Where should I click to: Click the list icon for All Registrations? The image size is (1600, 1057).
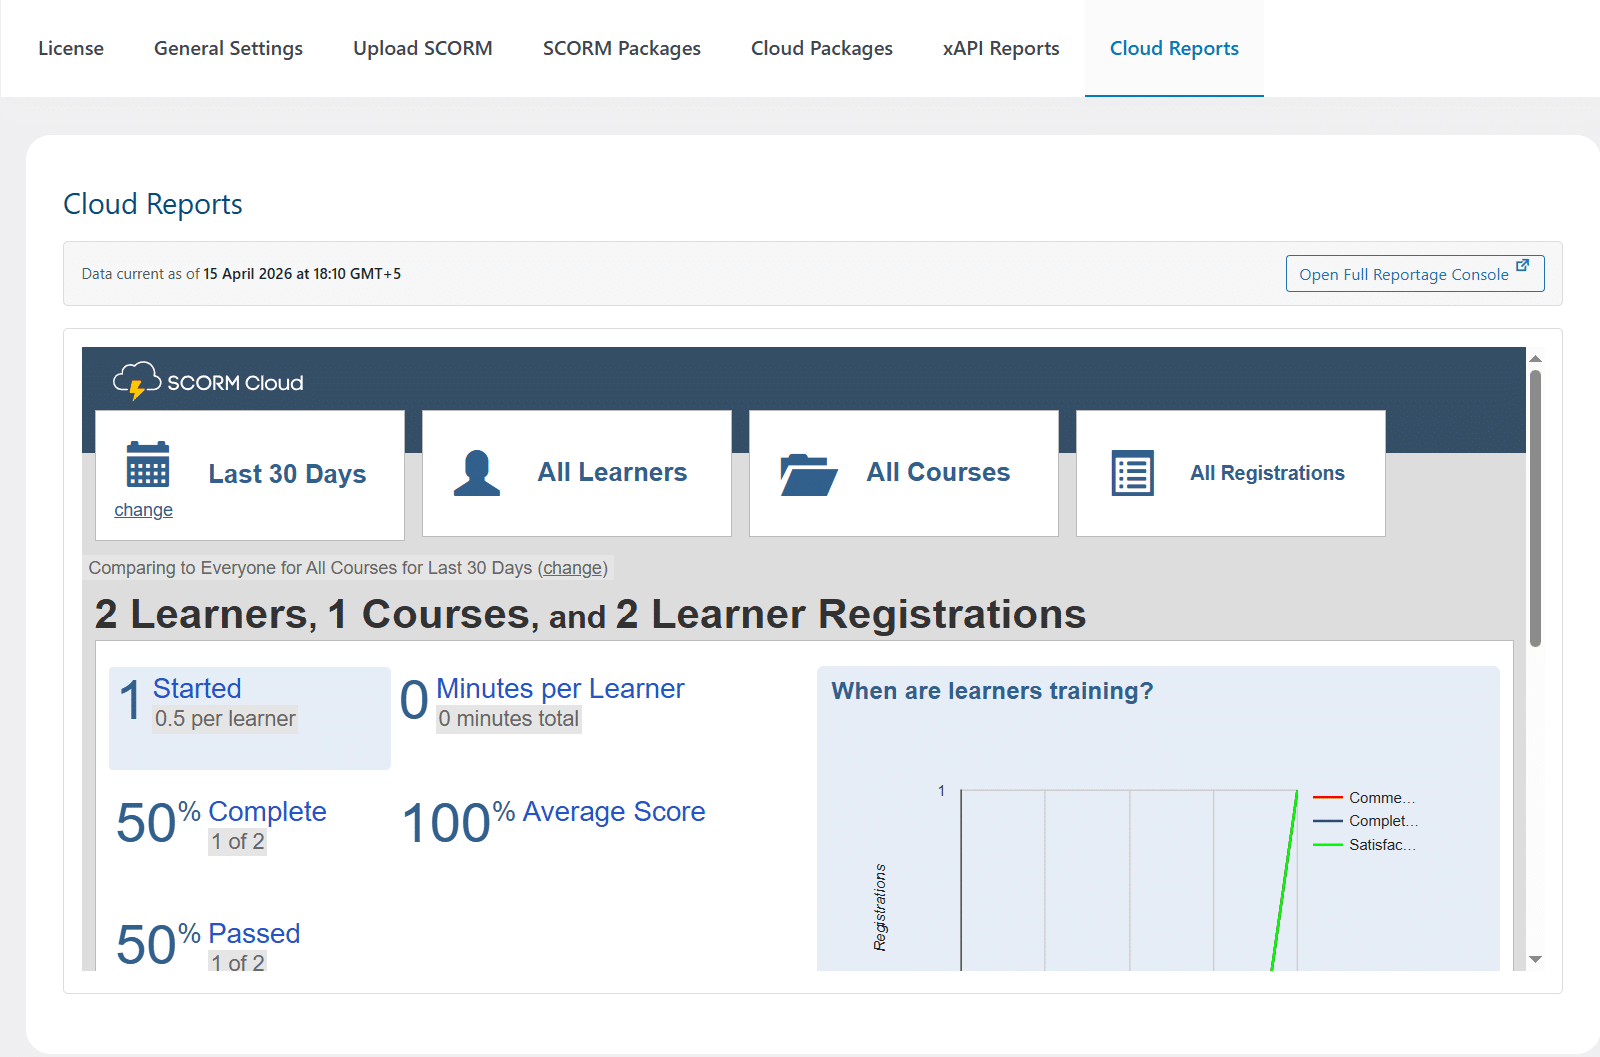pos(1133,473)
